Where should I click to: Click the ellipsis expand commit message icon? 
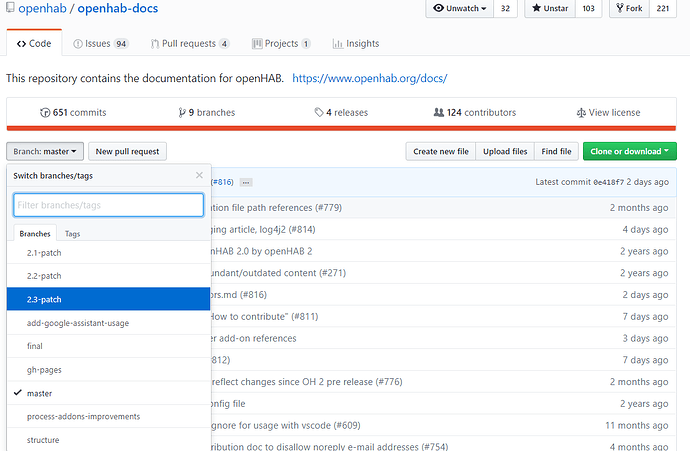click(246, 182)
